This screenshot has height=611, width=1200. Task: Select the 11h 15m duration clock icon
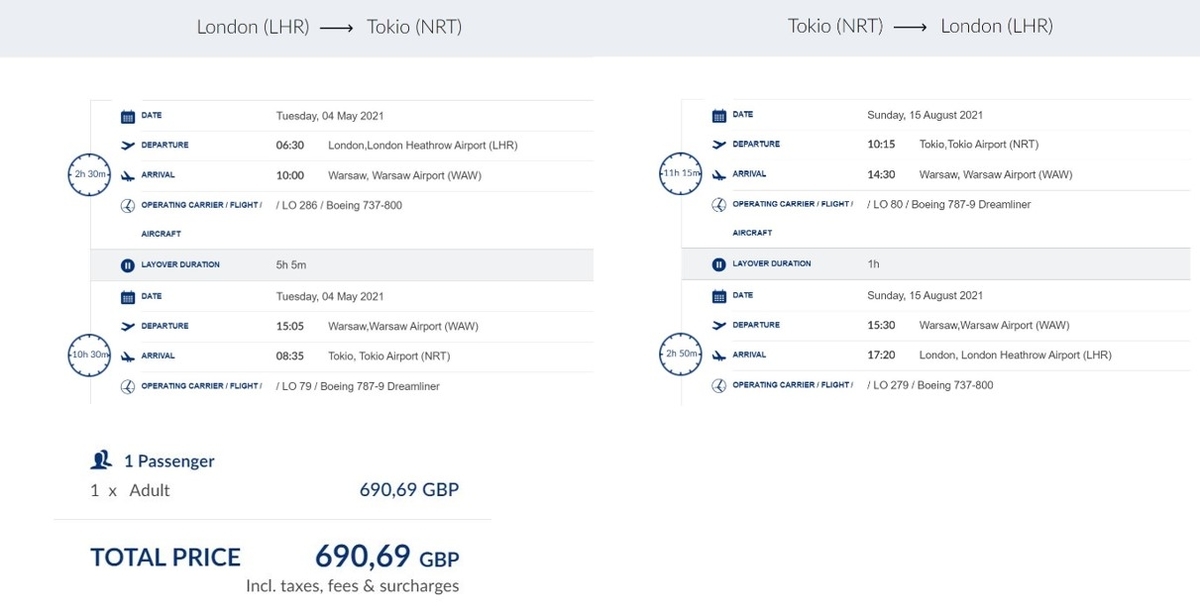click(681, 174)
